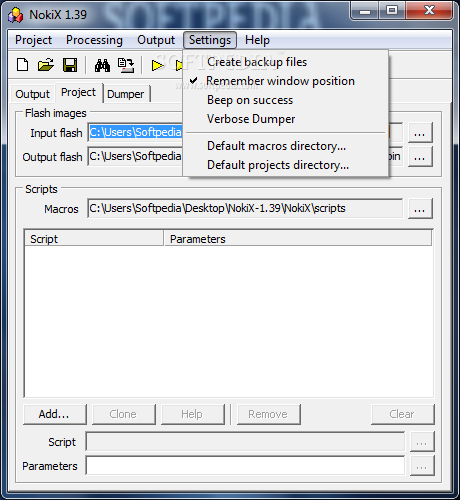Screen dimensions: 460x500
Task: Click the NokiX app icon in title bar
Action: tap(16, 15)
